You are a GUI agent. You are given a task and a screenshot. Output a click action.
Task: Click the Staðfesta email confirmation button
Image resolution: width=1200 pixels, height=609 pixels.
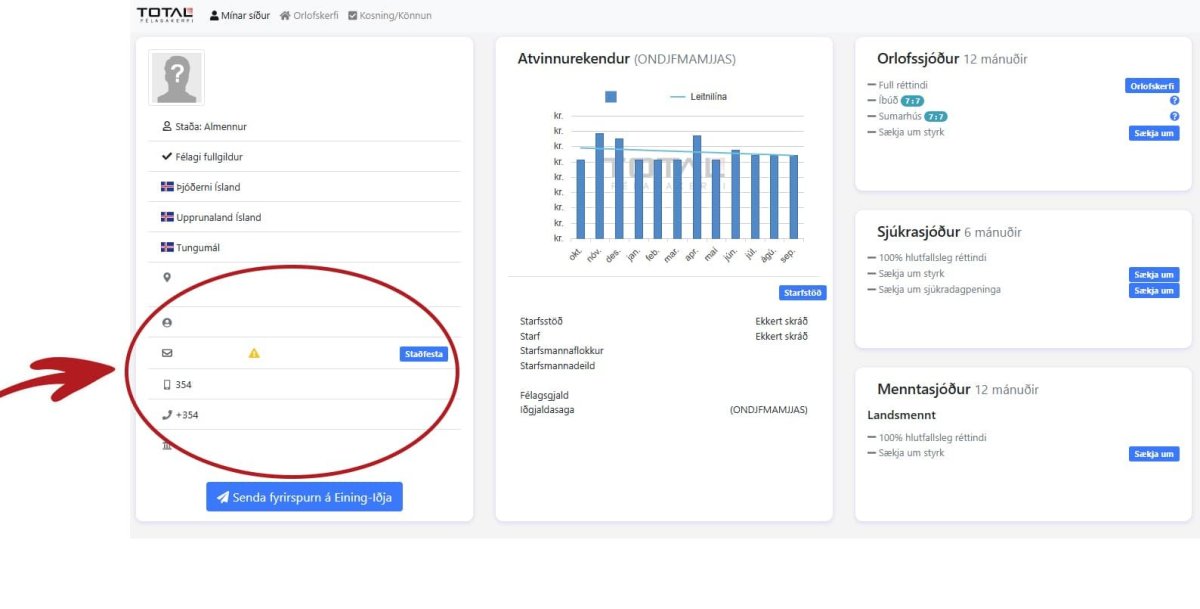tap(424, 354)
